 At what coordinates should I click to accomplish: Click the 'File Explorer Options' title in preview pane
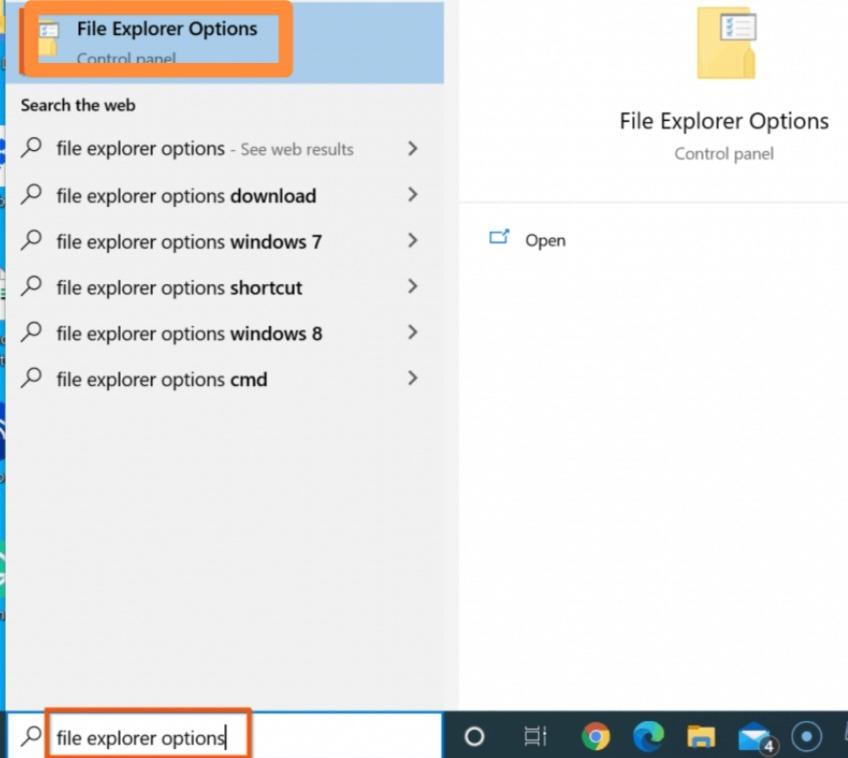click(x=724, y=121)
